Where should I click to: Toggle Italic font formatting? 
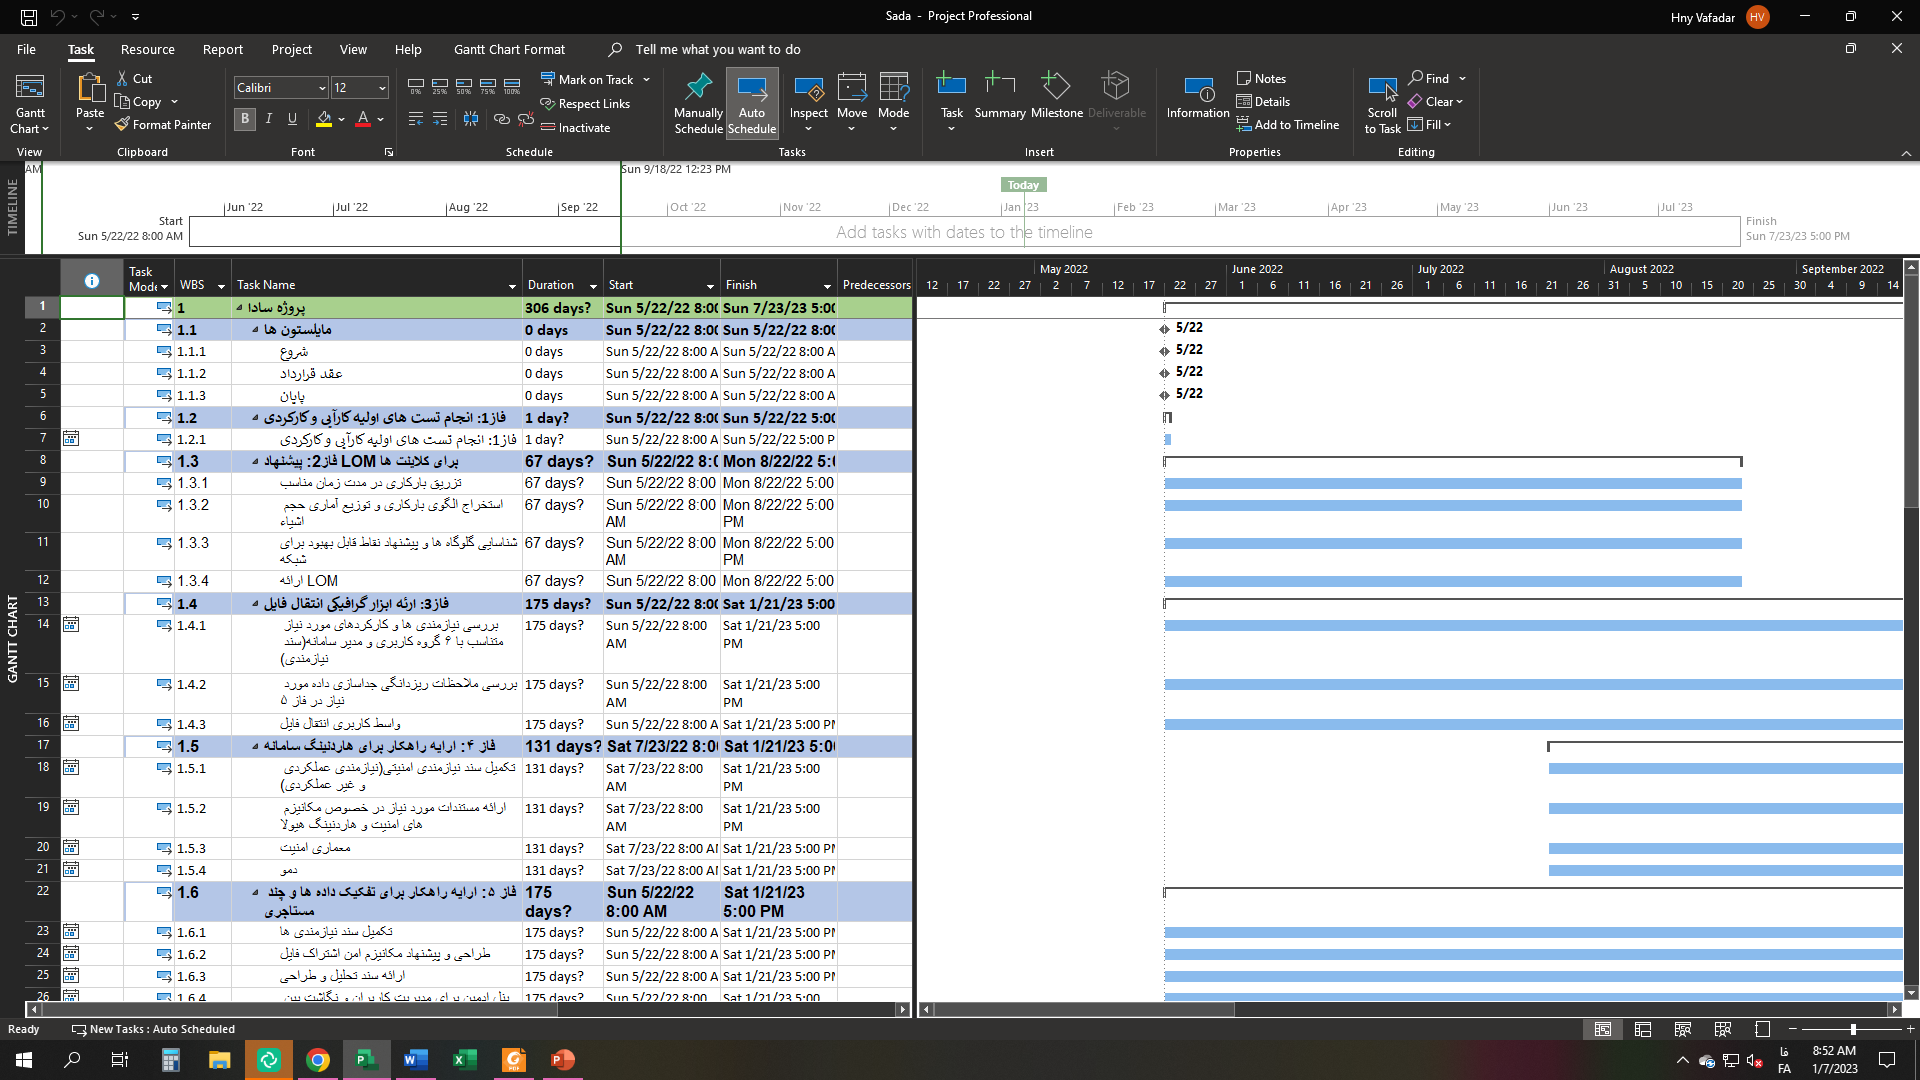(269, 119)
